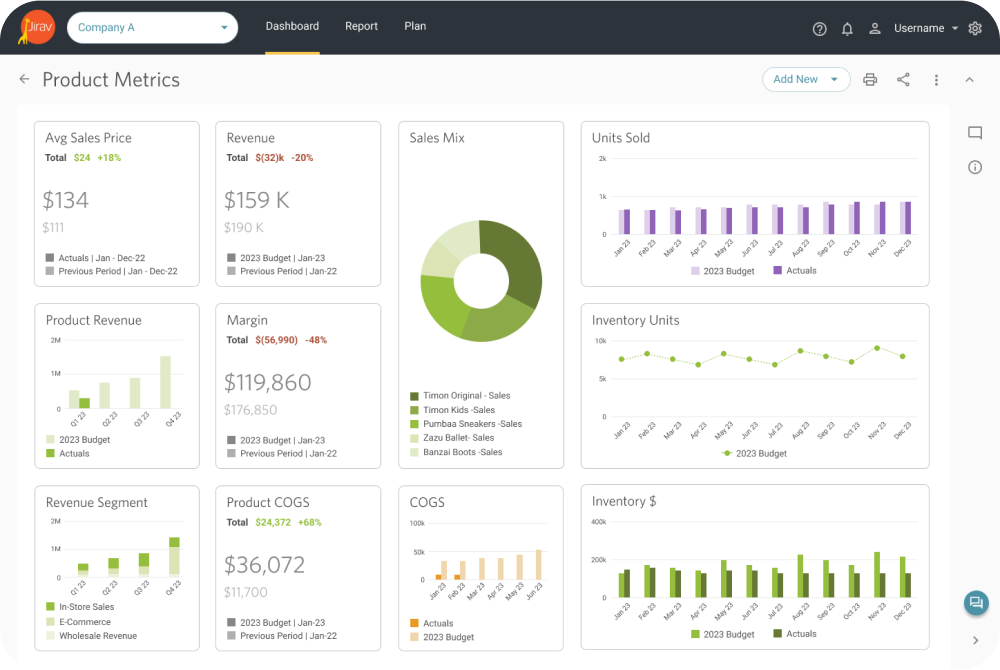The width and height of the screenshot is (1000, 670).
Task: Open live chat with the bottom-right bubble
Action: [976, 603]
